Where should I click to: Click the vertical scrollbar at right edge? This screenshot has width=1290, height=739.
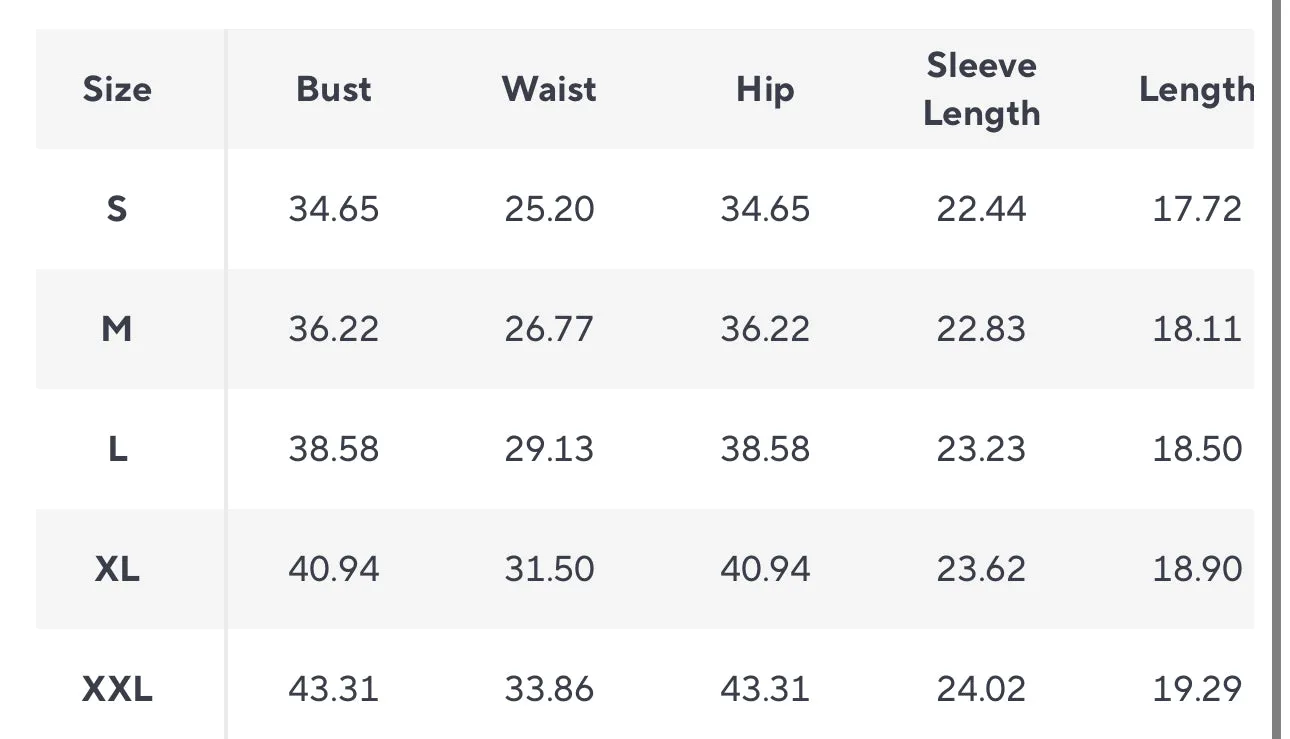coord(1276,370)
